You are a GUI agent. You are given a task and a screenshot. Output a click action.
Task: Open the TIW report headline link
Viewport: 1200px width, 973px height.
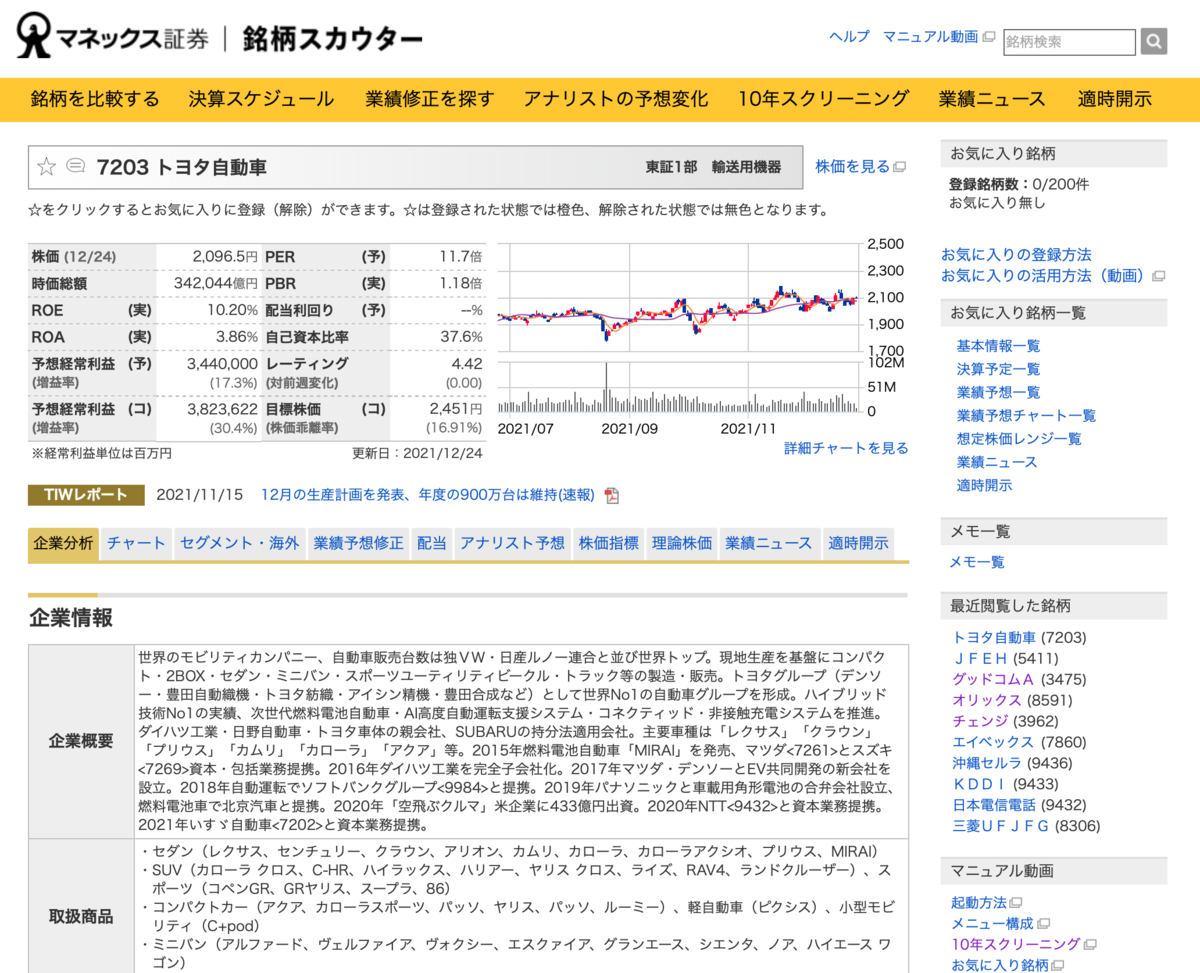tap(428, 495)
